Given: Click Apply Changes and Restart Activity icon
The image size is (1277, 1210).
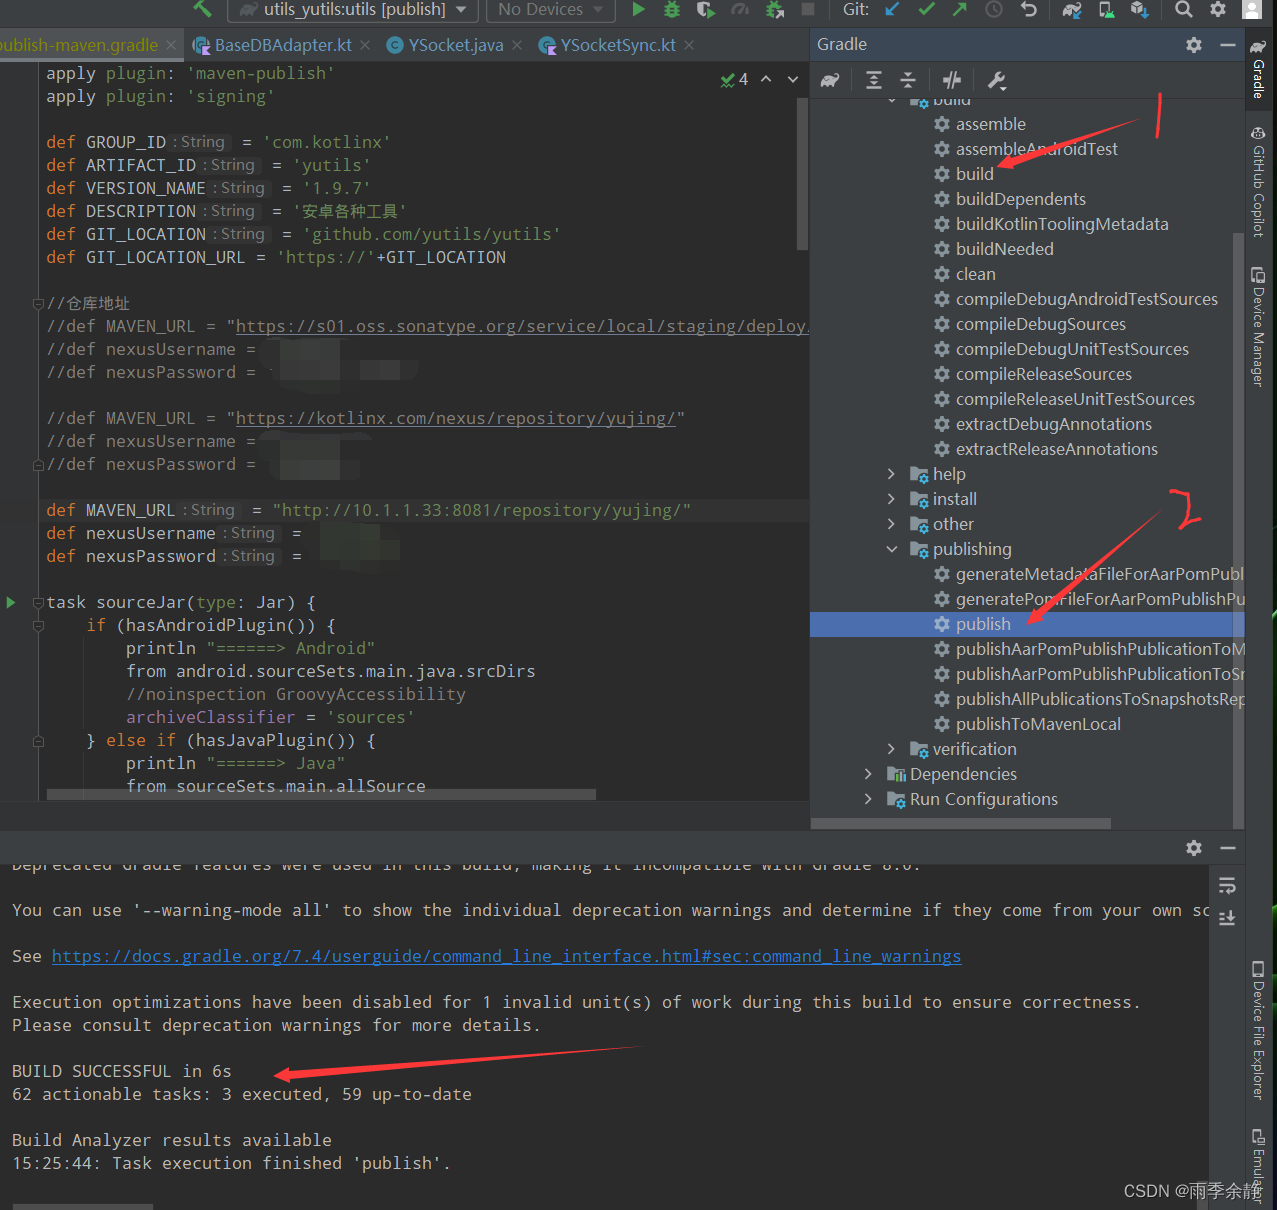Looking at the screenshot, I should [774, 10].
